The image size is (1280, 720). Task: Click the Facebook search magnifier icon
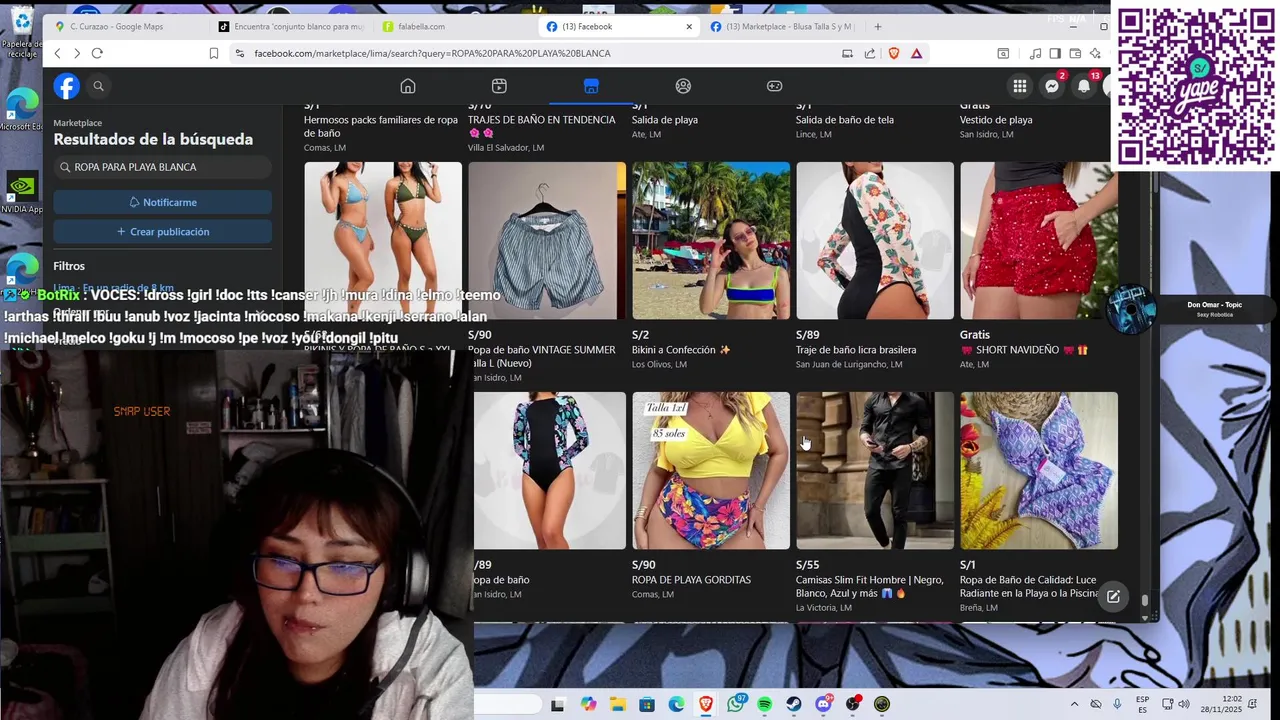point(98,86)
